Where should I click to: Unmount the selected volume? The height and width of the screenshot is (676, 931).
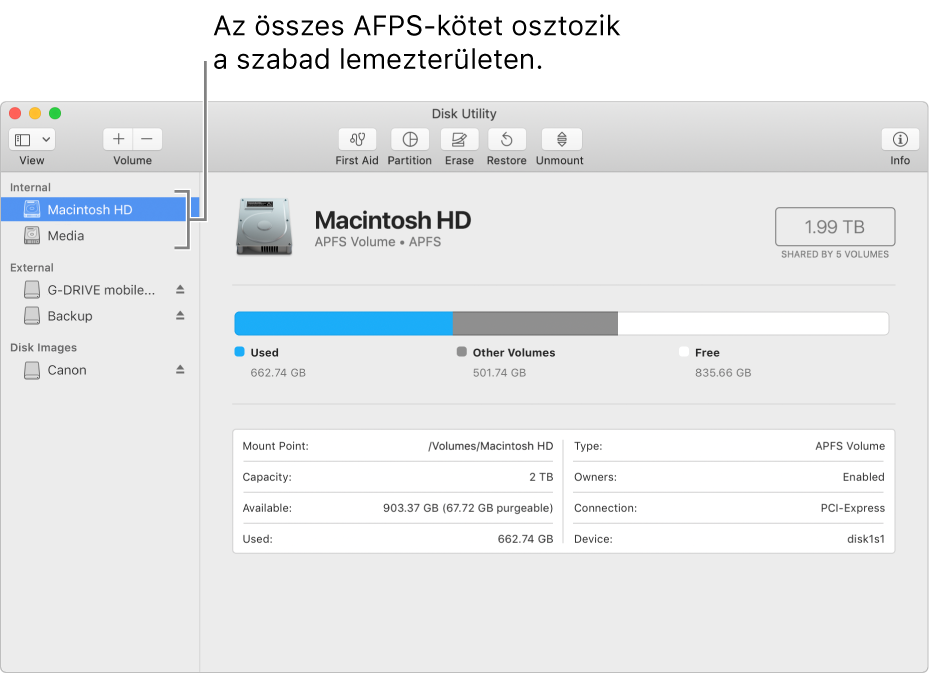coord(561,139)
